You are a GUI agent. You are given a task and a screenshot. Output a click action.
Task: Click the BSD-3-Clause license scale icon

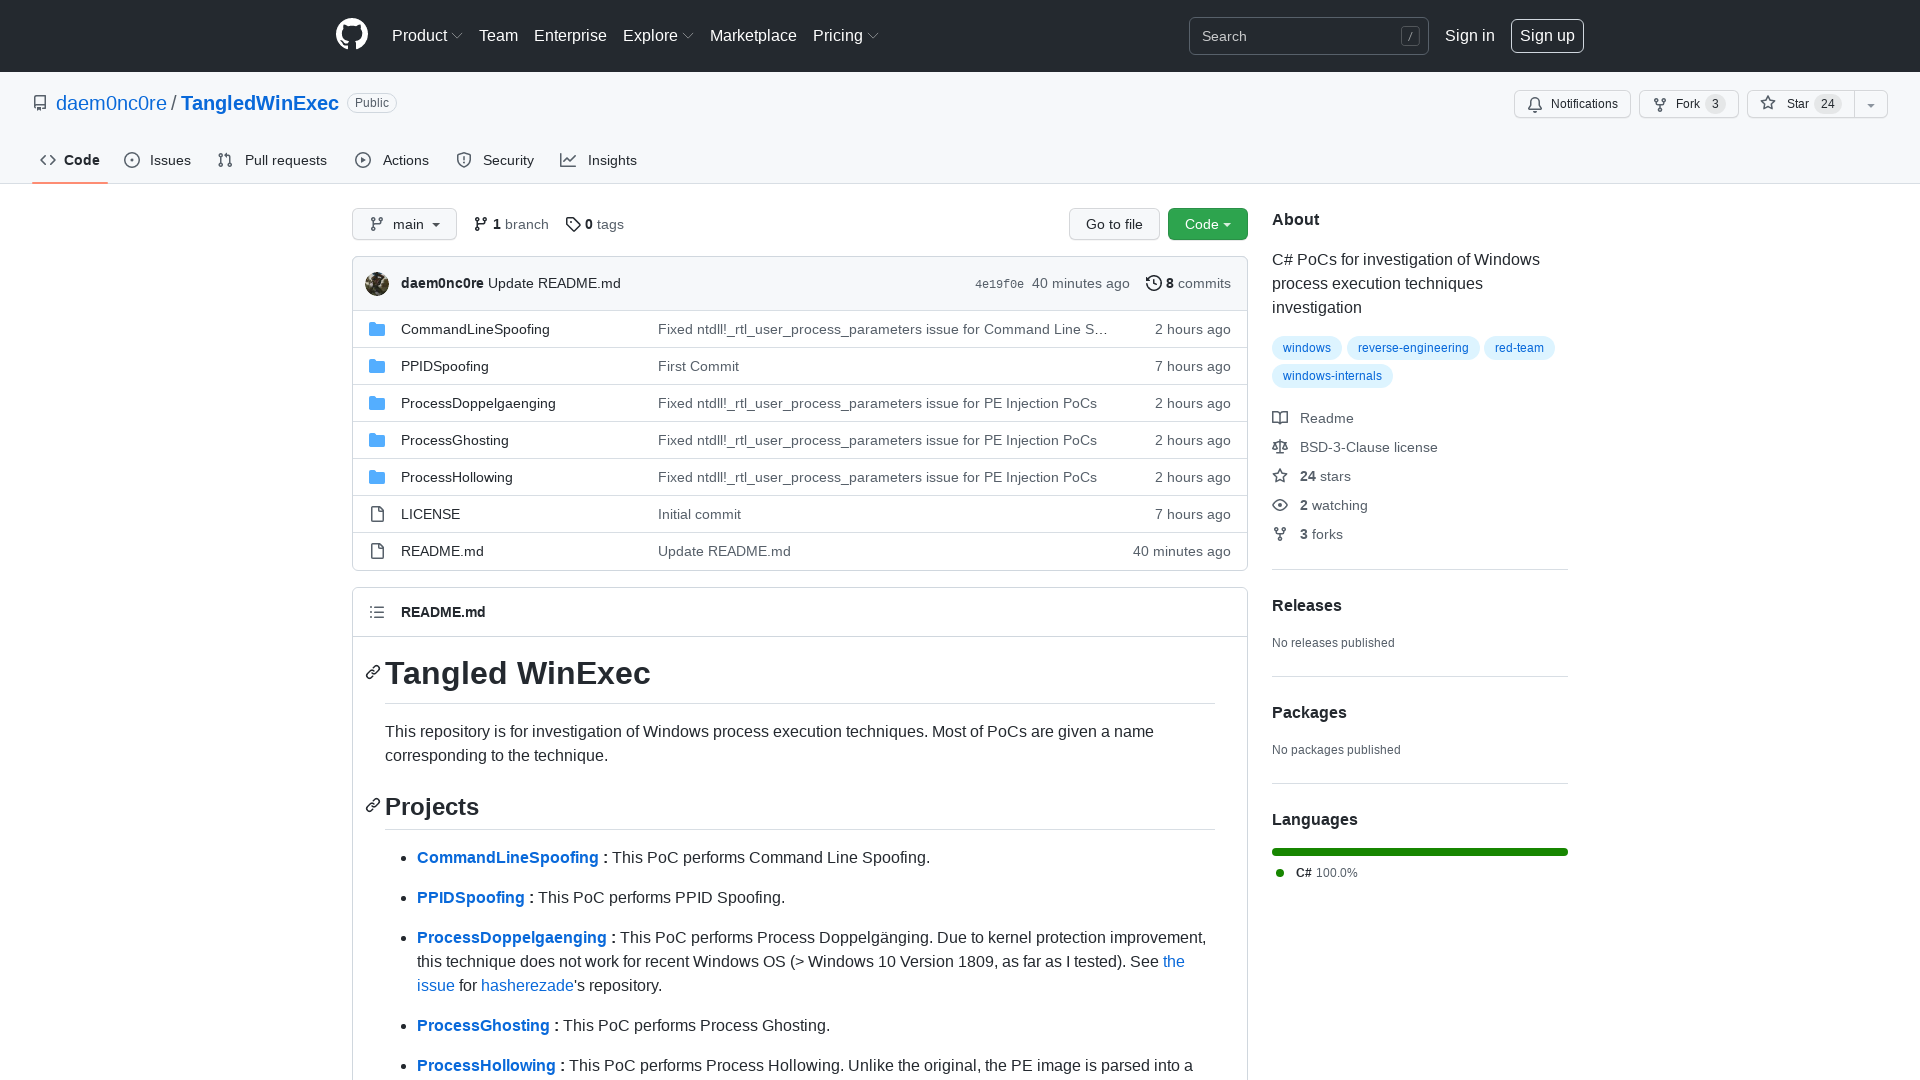(x=1280, y=447)
